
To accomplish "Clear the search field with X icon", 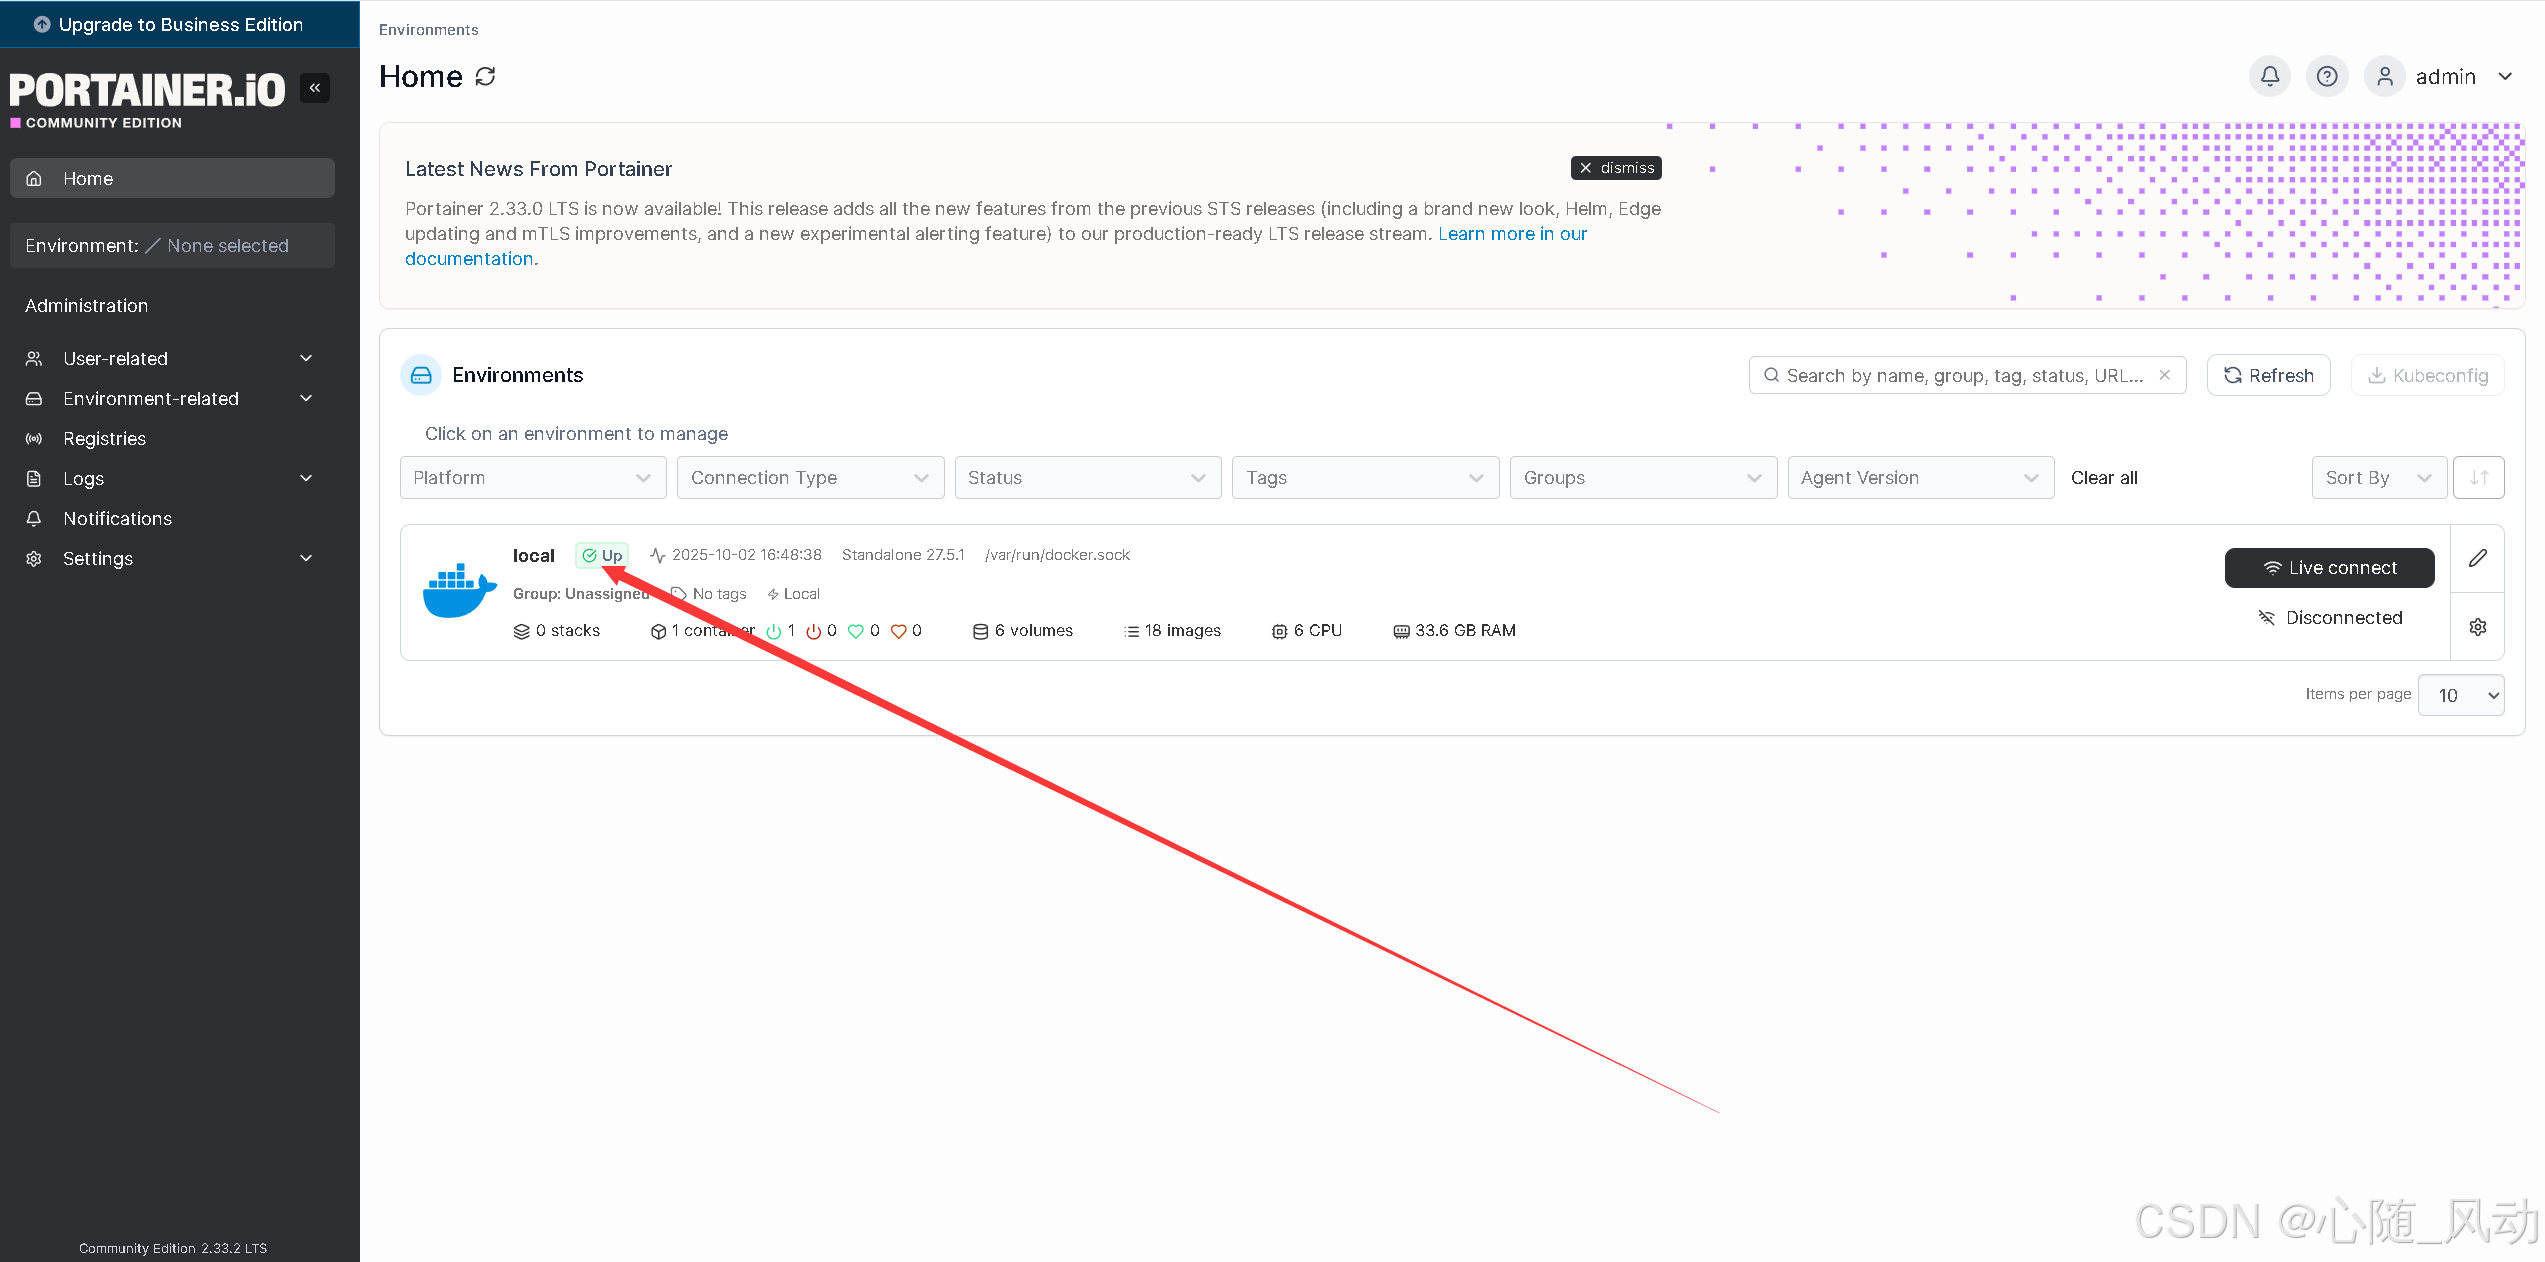I will click(x=2165, y=375).
